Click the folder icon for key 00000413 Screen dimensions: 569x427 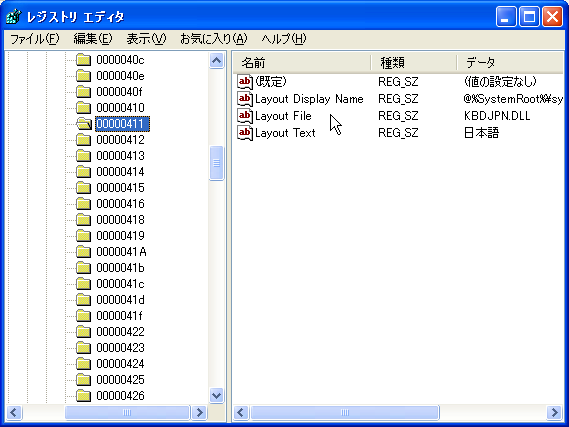point(83,156)
